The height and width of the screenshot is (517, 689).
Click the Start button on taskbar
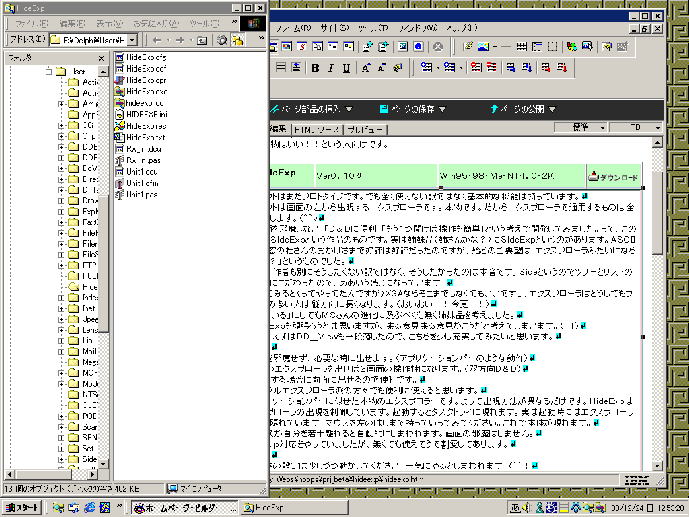pos(21,508)
